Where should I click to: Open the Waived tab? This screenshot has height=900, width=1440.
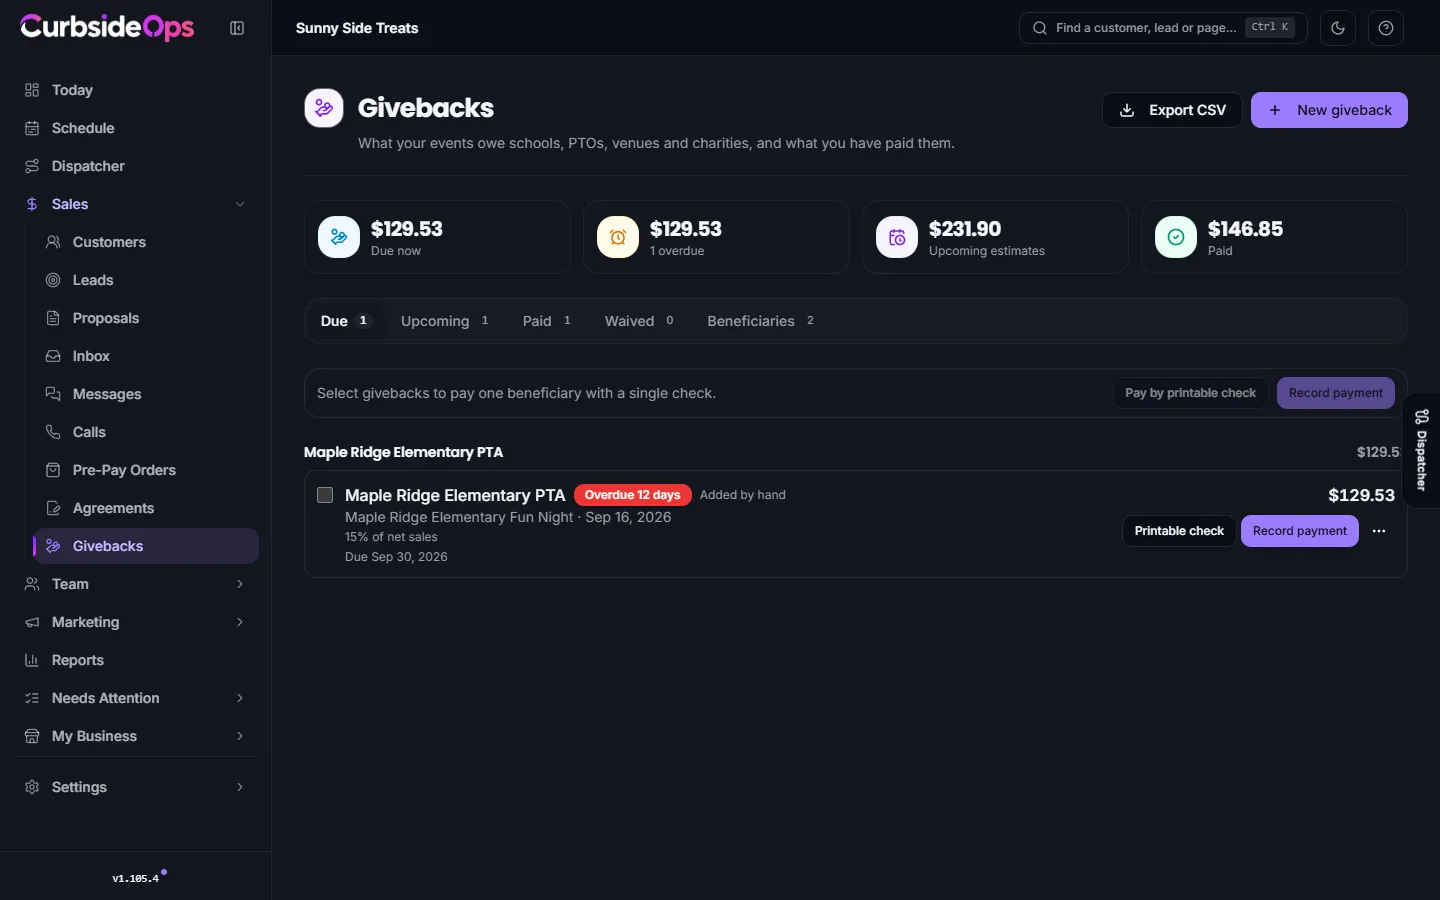click(x=639, y=321)
